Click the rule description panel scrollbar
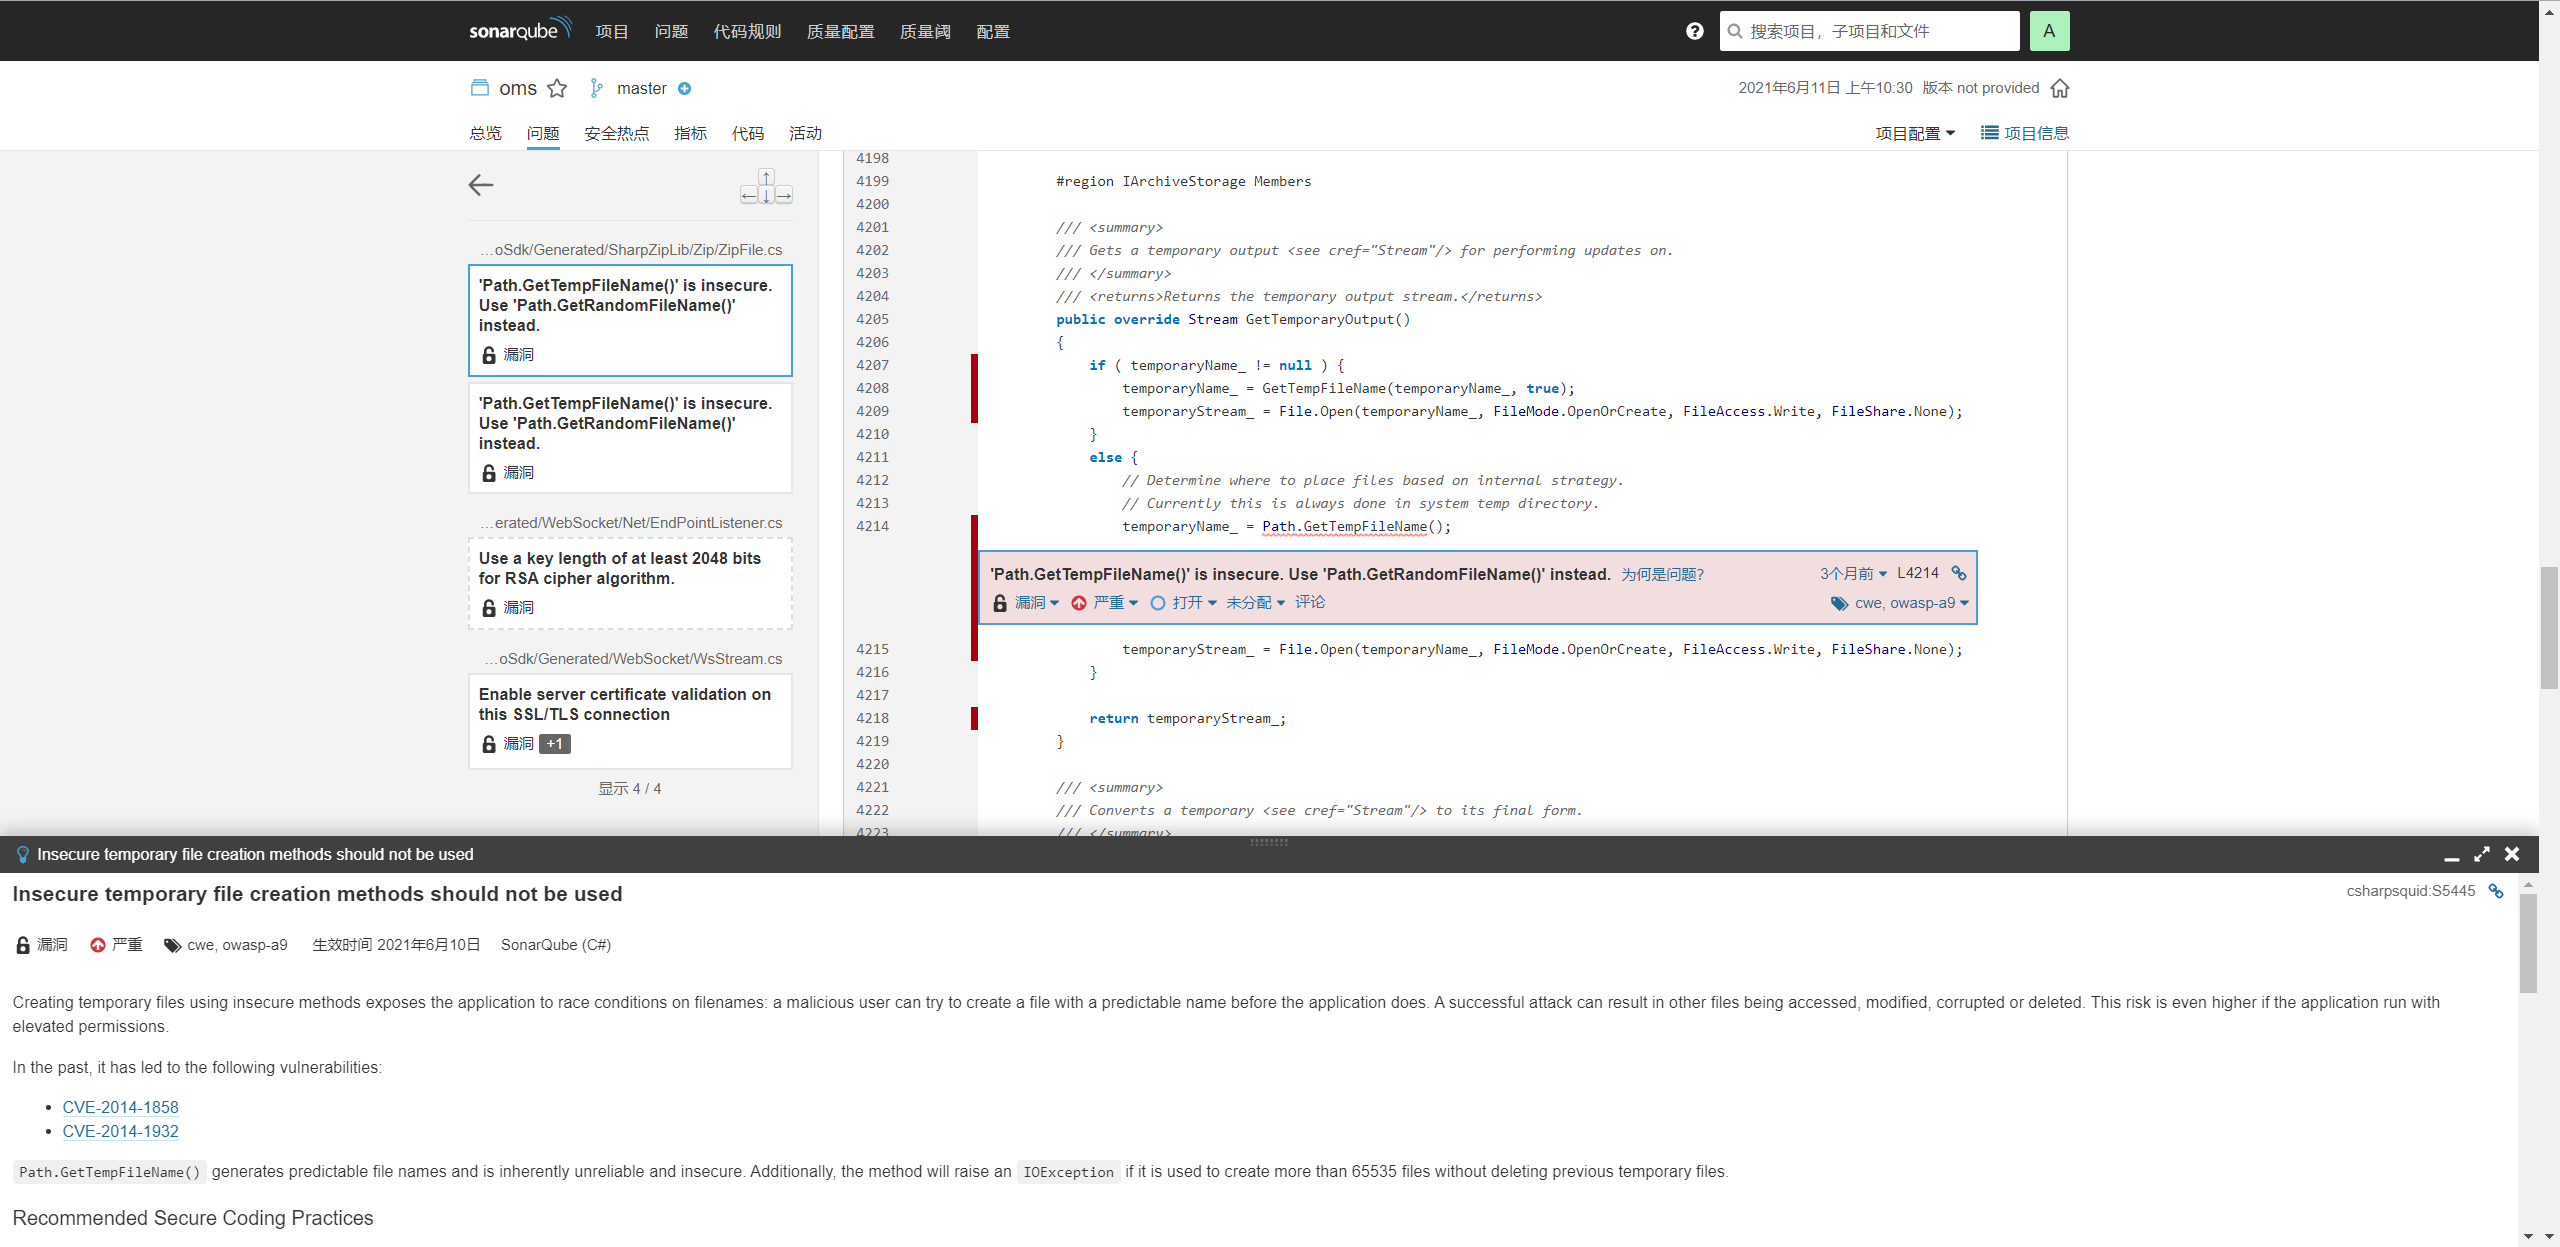Screen dimensions: 2560x1247 [2528, 942]
